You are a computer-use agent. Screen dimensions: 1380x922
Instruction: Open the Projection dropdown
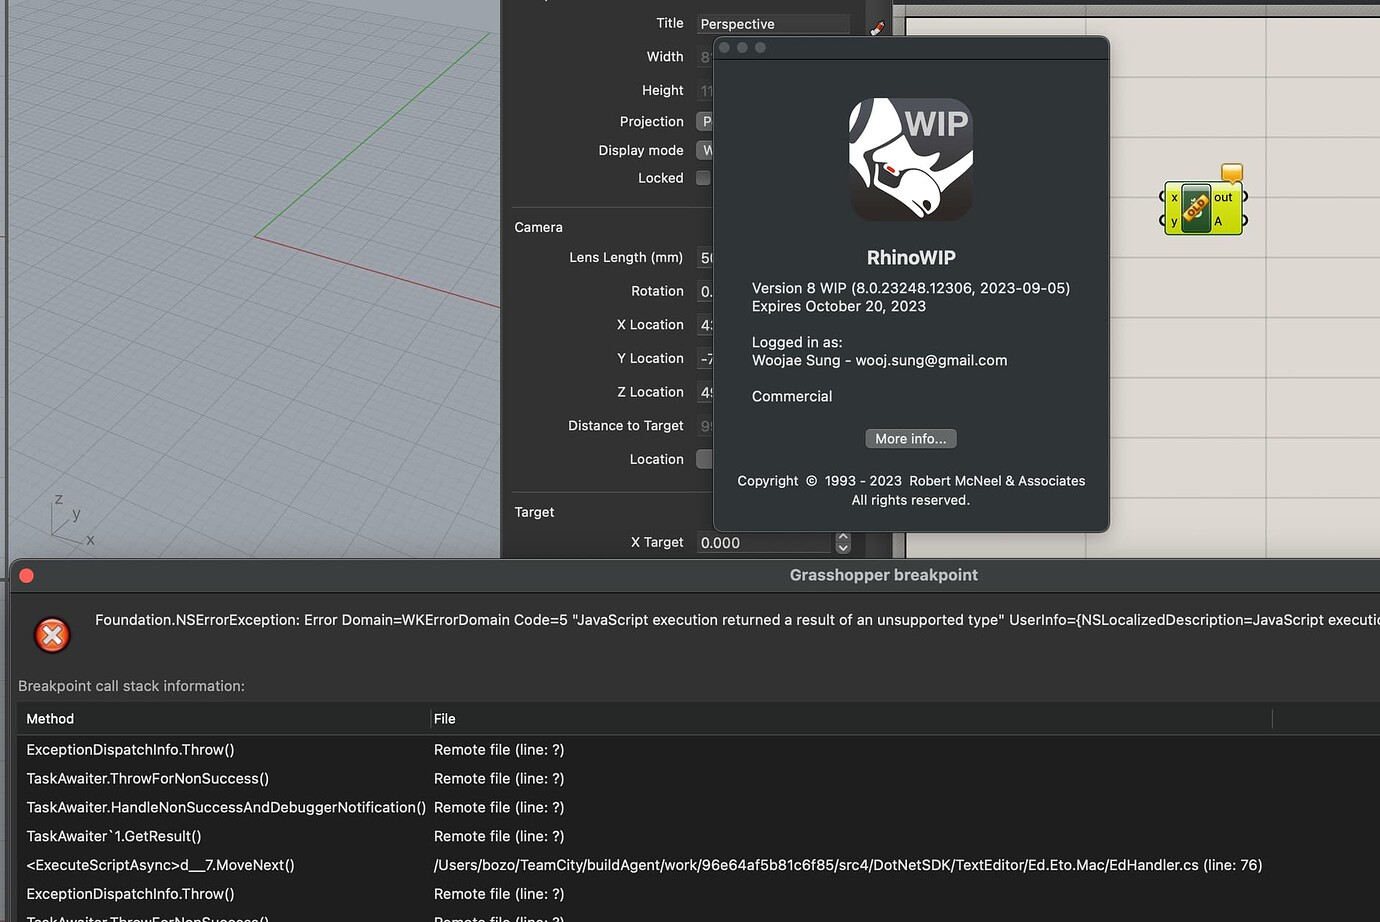tap(706, 121)
